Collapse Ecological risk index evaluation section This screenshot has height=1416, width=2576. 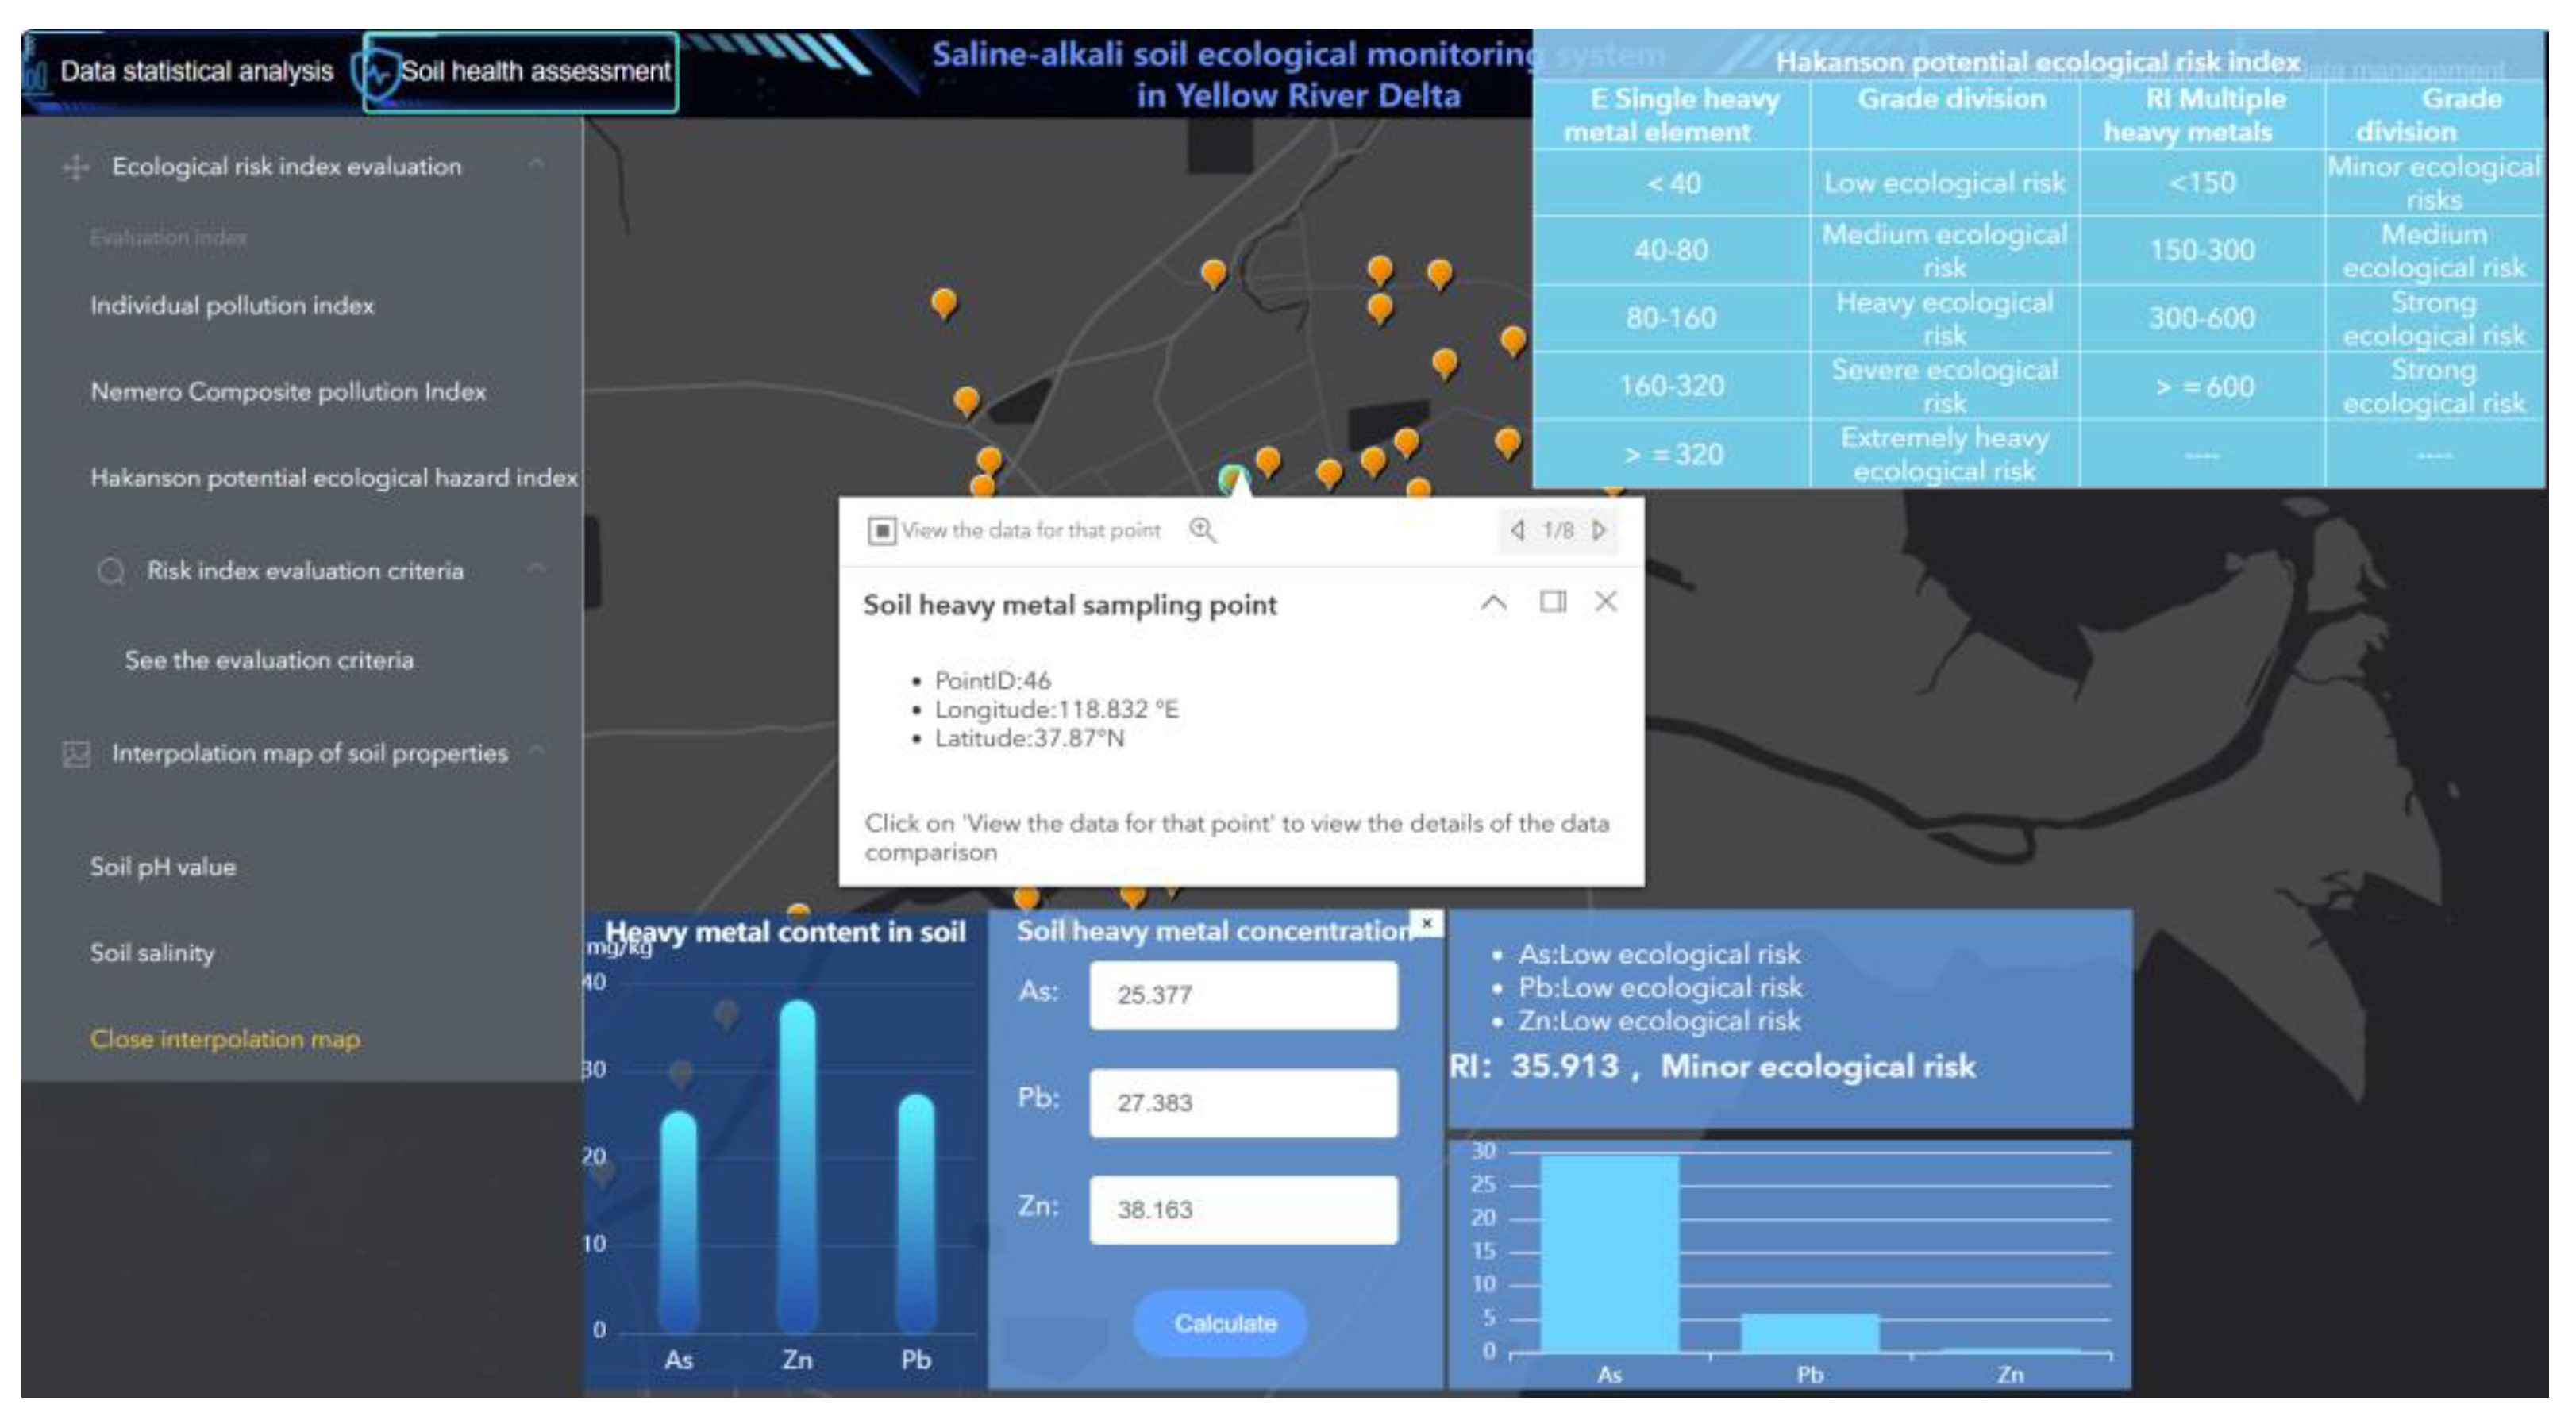(537, 163)
